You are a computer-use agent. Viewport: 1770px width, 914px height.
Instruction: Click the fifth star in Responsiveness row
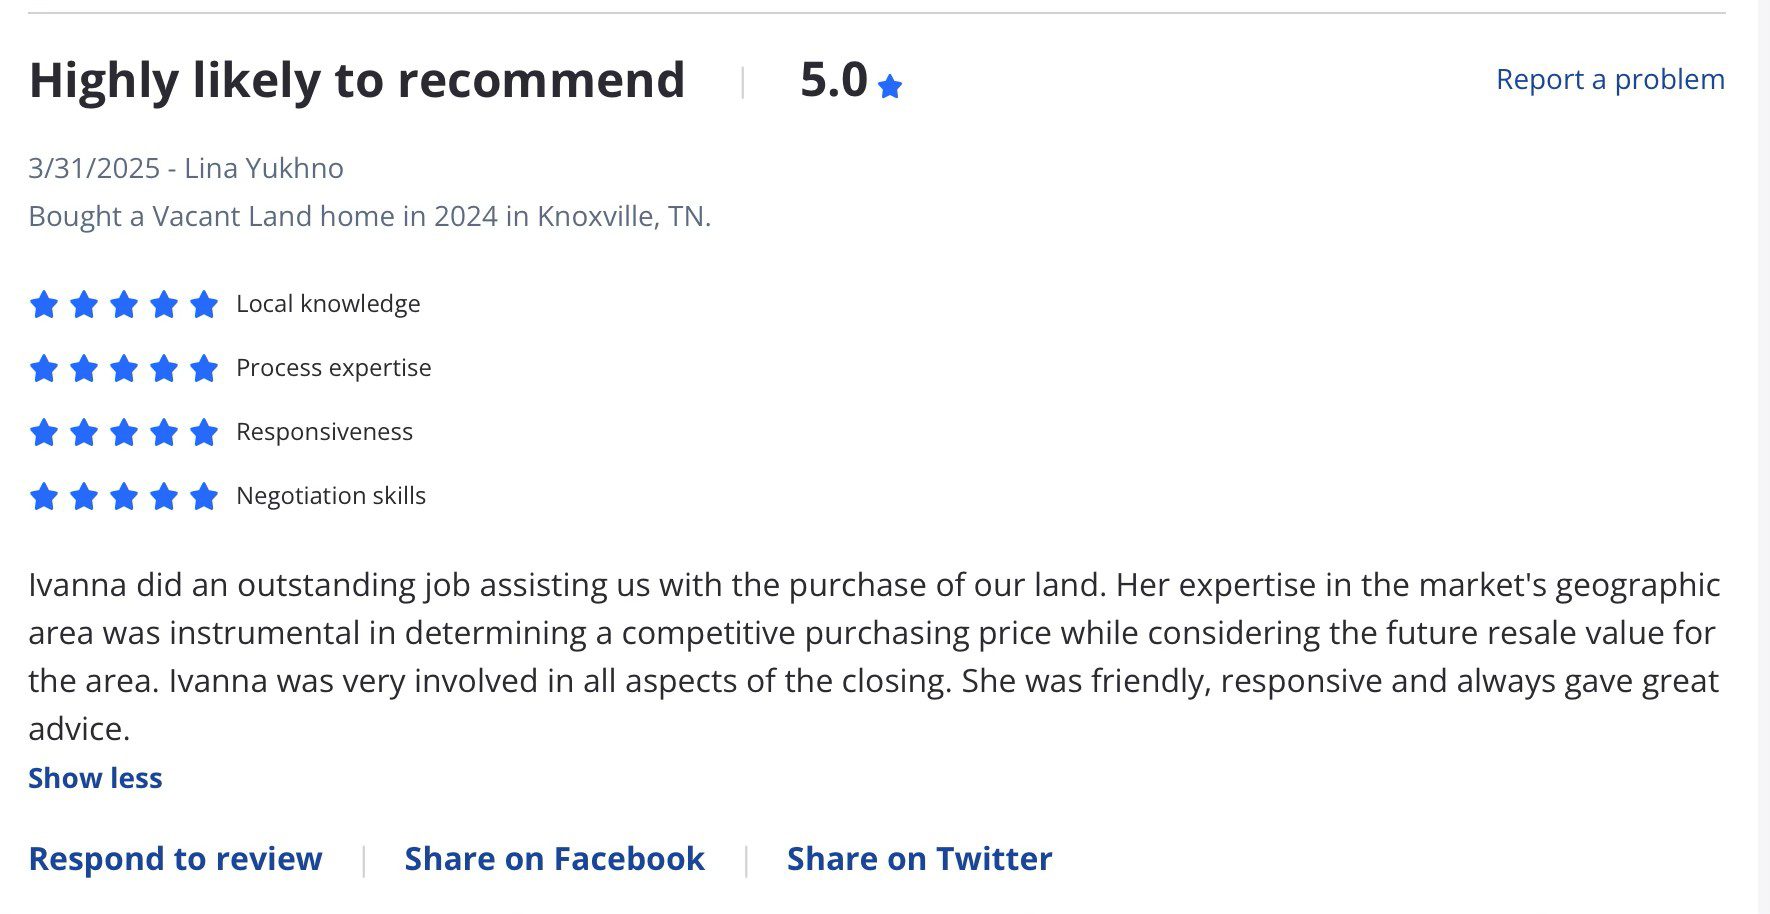pyautogui.click(x=204, y=432)
